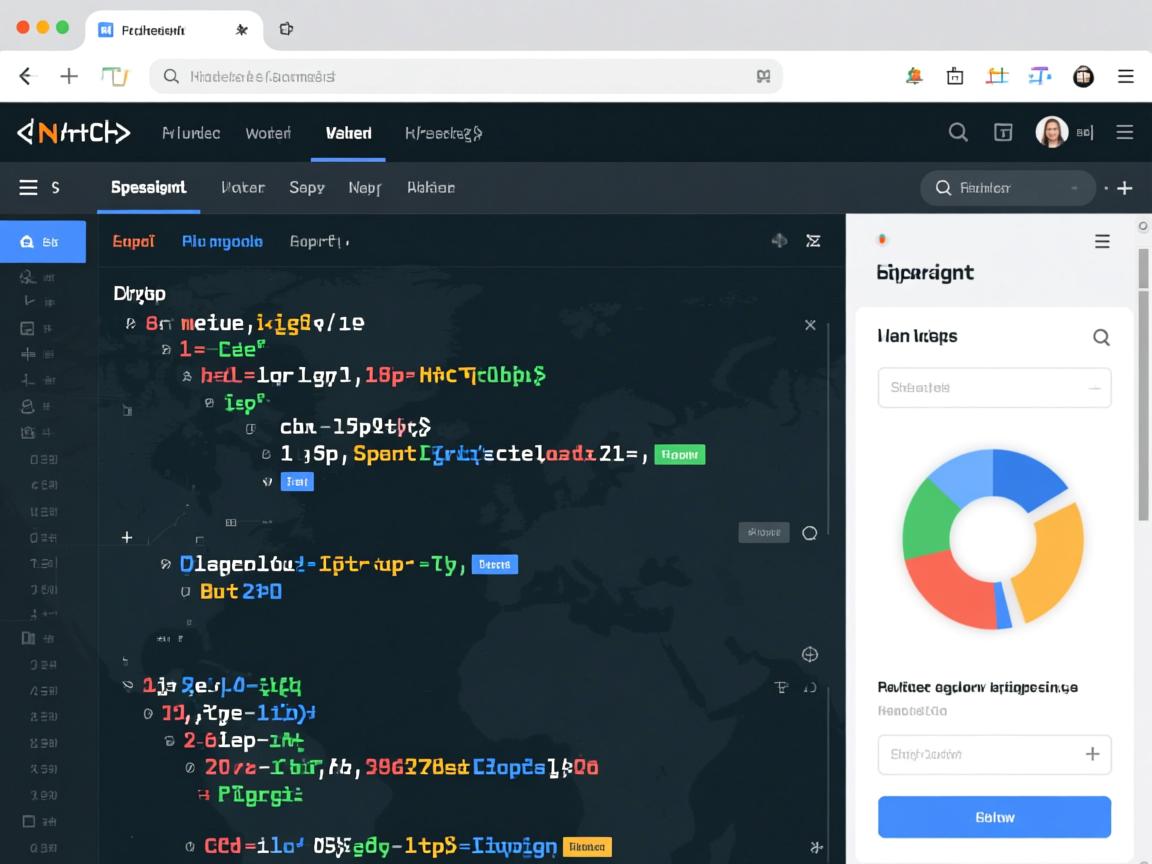Click the plus icon beside the toolbar search
Image resolution: width=1152 pixels, height=864 pixels.
1125,188
